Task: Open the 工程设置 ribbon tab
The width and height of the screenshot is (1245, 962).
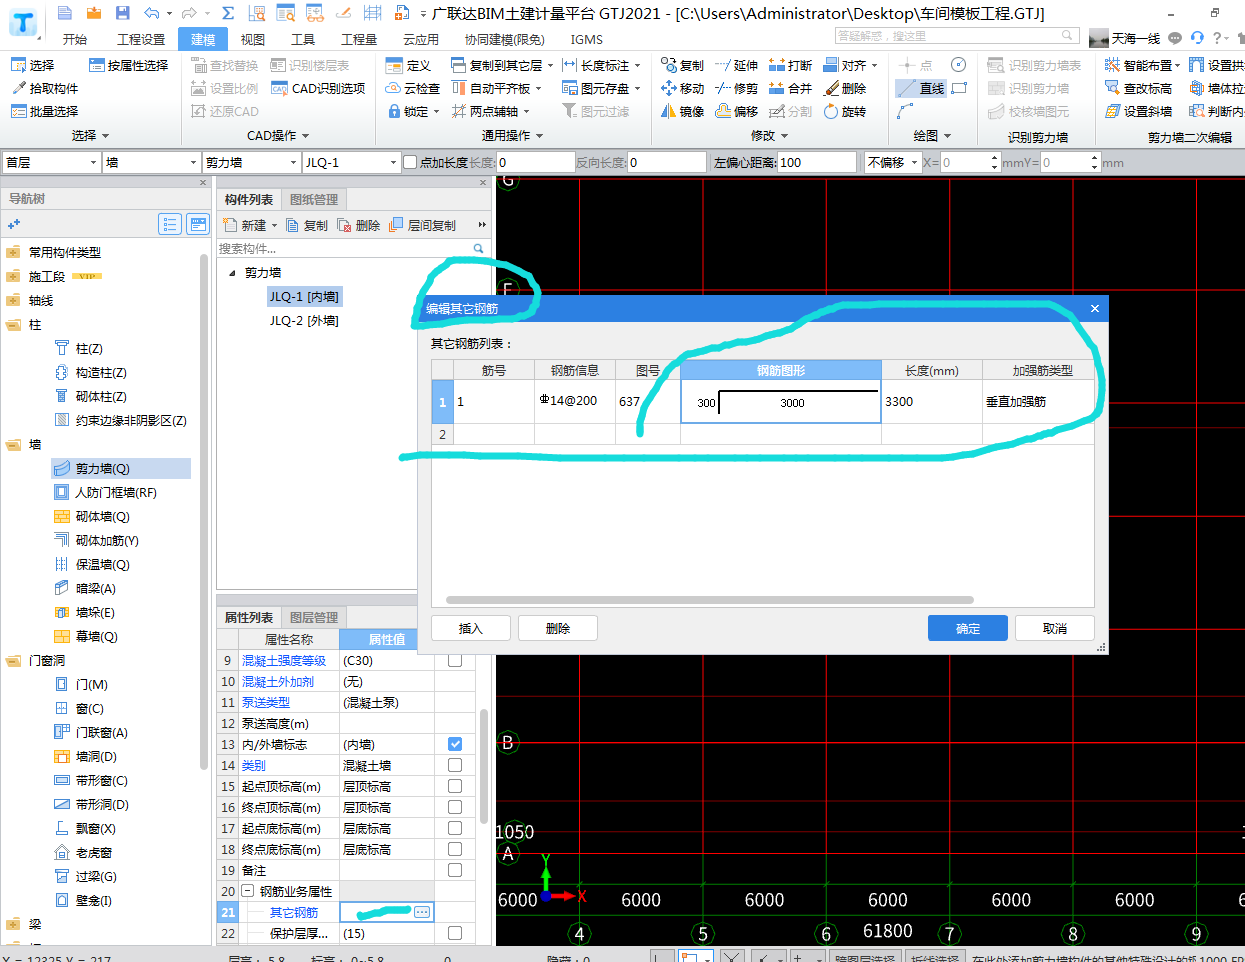Action: (141, 39)
